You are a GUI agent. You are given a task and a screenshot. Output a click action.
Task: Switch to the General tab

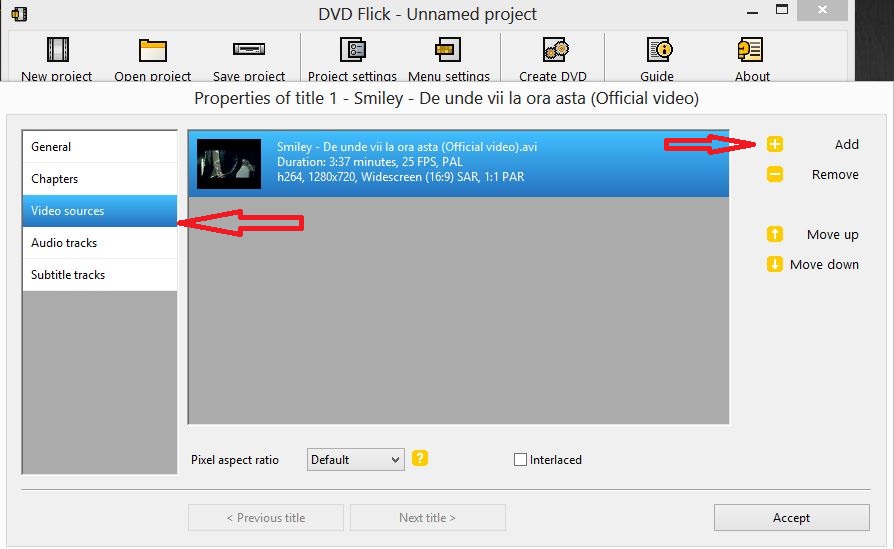pos(99,147)
